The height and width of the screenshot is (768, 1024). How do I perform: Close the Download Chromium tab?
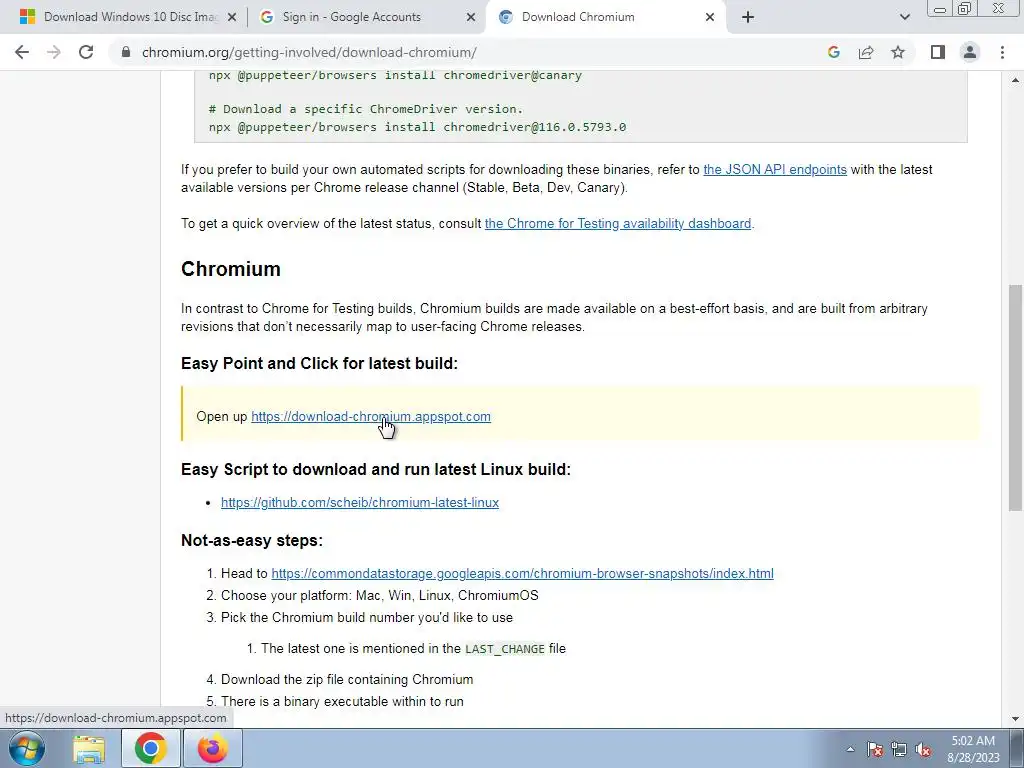click(x=710, y=17)
